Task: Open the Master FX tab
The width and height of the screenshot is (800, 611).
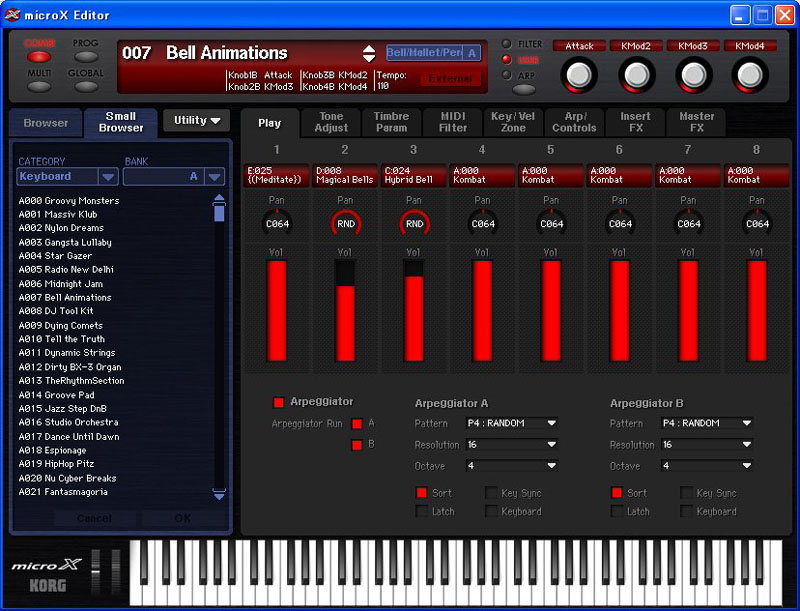Action: 696,122
